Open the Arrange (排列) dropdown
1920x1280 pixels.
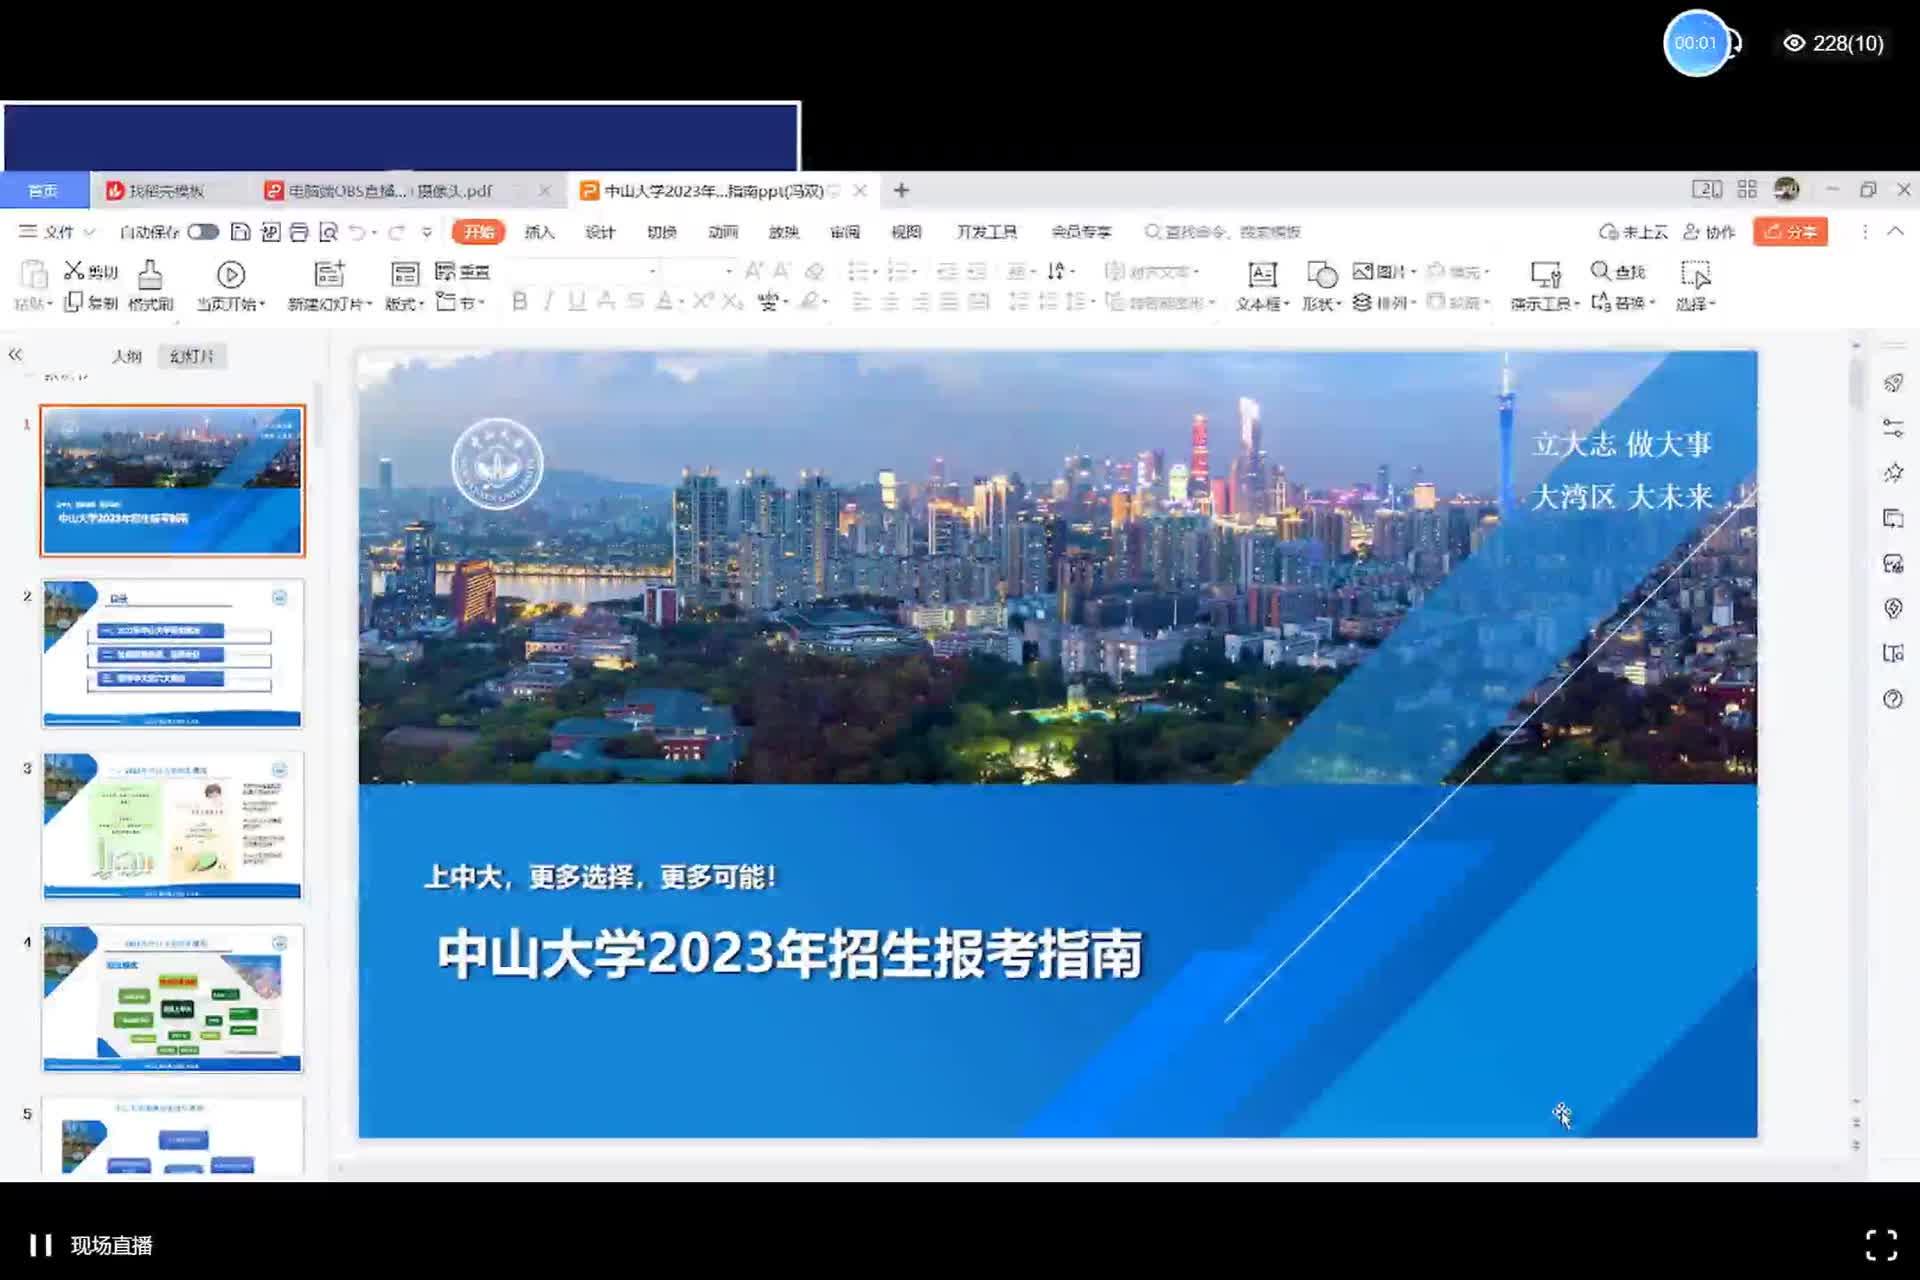coord(1384,302)
